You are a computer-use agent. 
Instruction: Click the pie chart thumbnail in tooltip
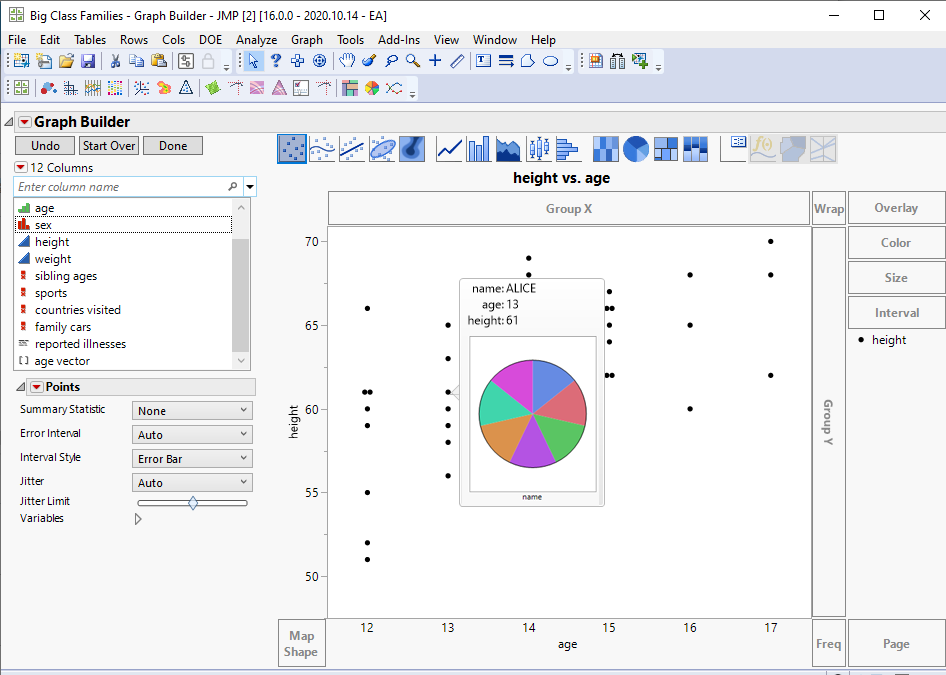533,414
